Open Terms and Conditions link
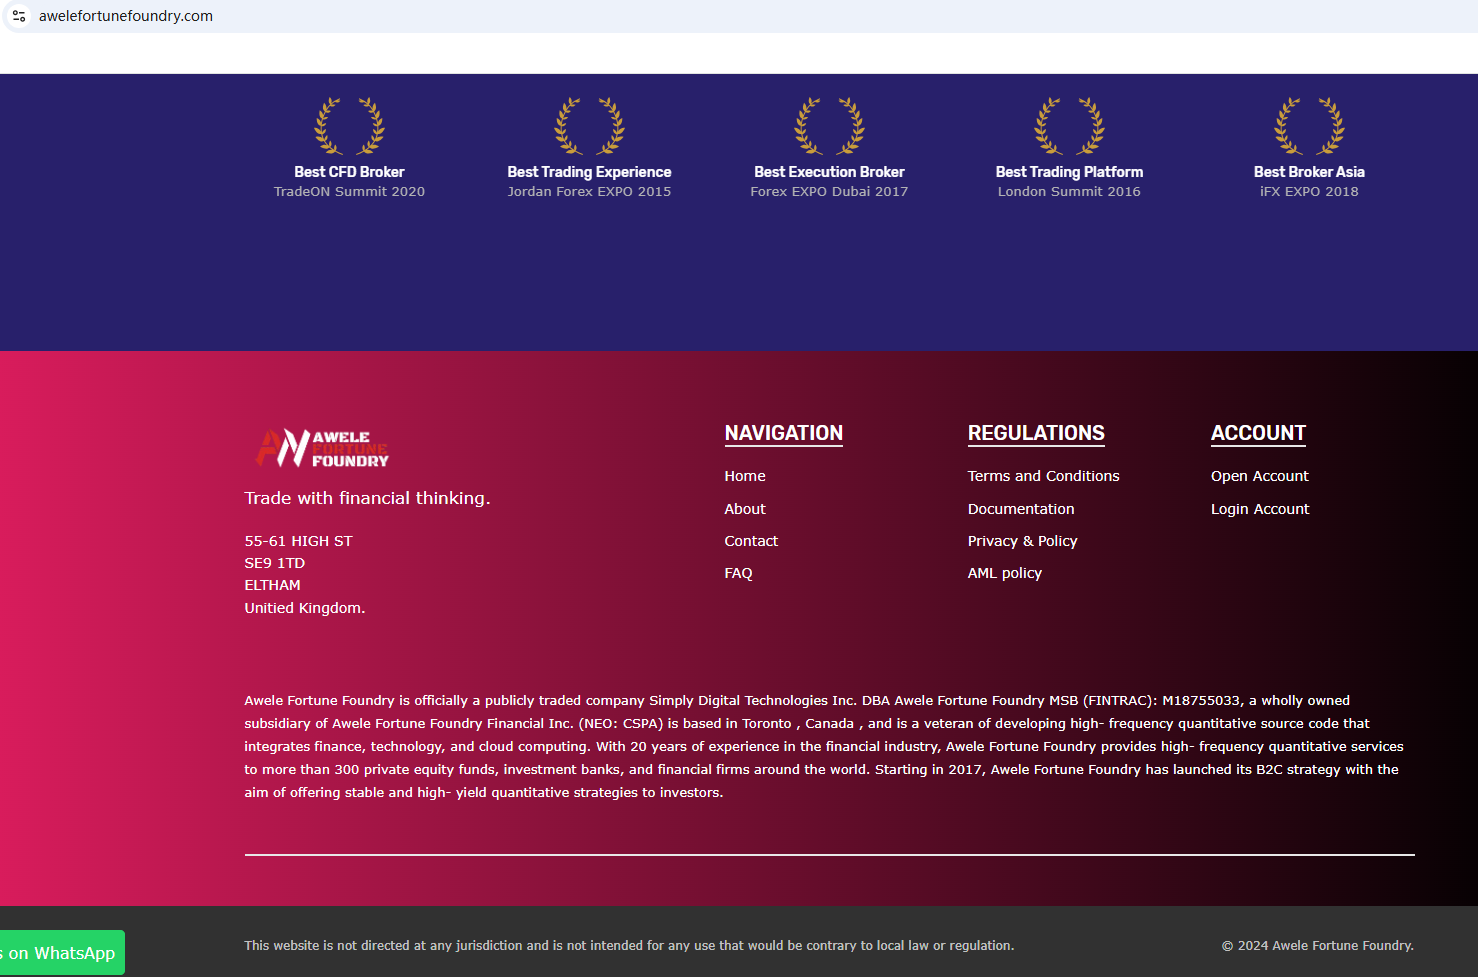 1043,476
